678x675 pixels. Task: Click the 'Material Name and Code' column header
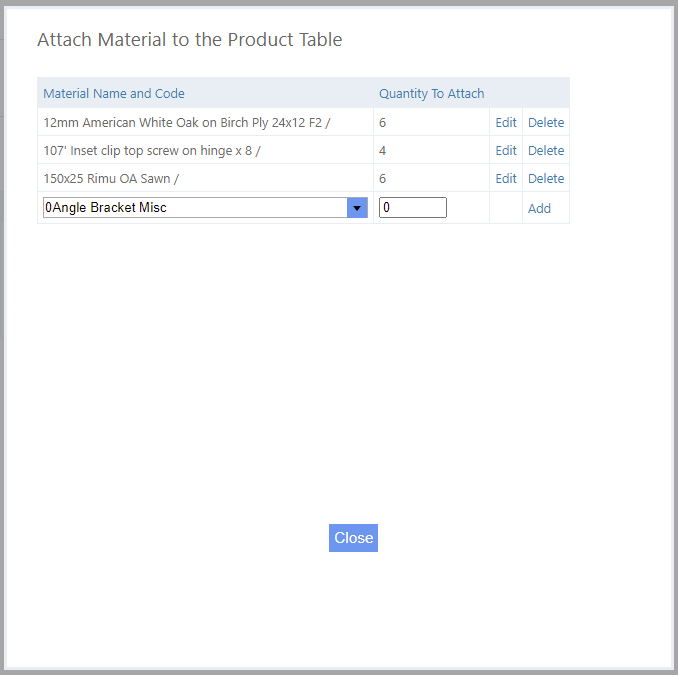pos(114,93)
